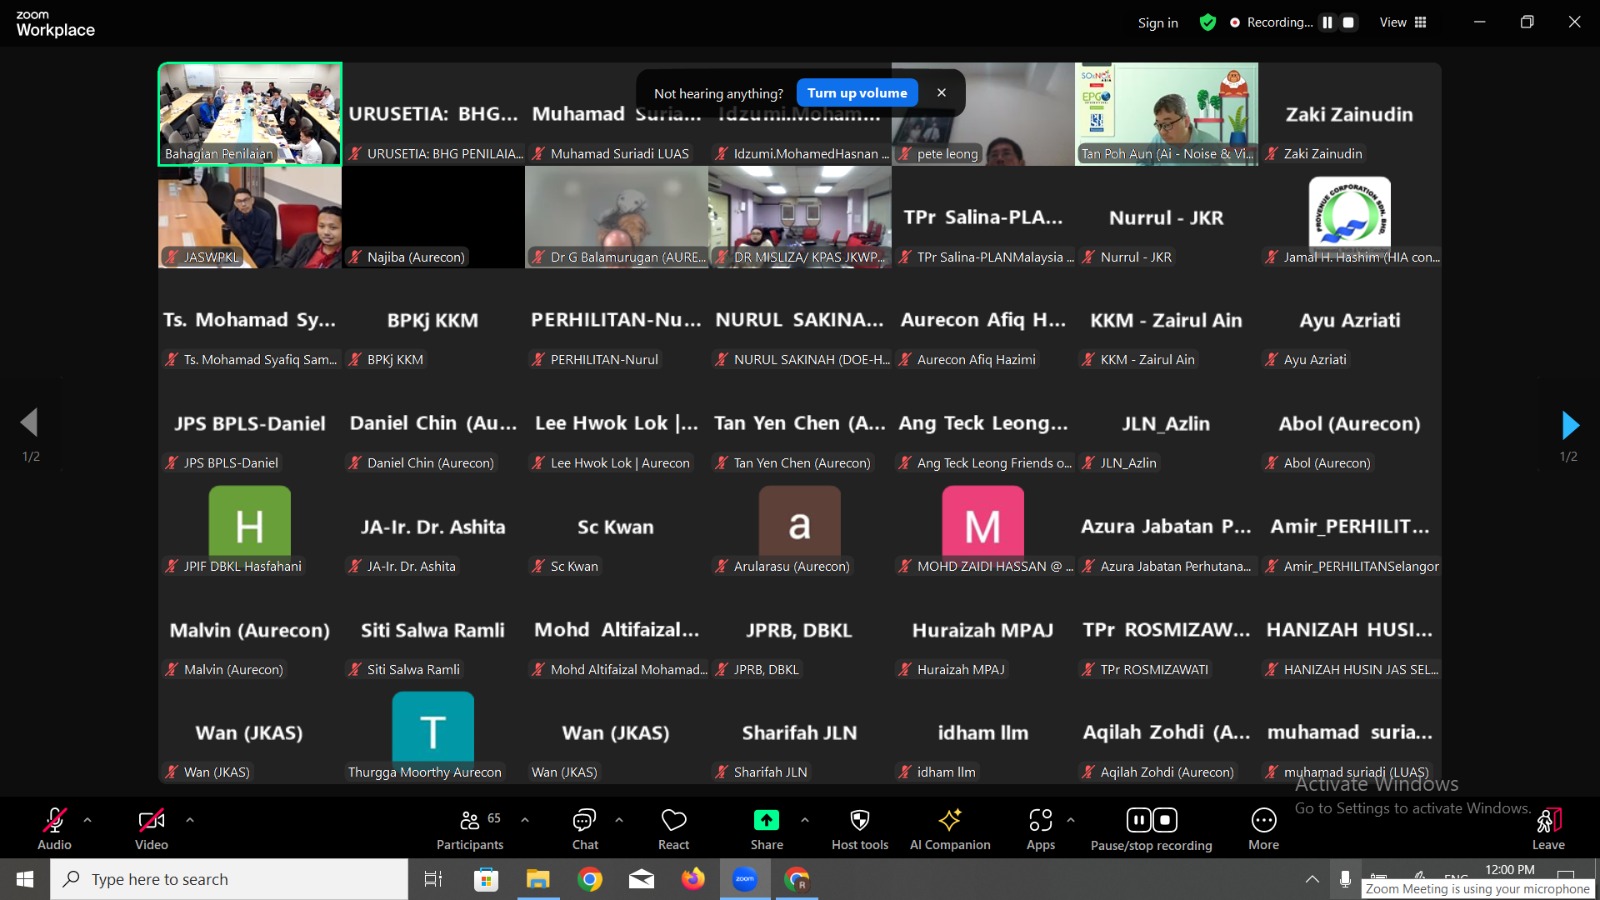Launch AI Companion
This screenshot has width=1600, height=900.
point(950,828)
